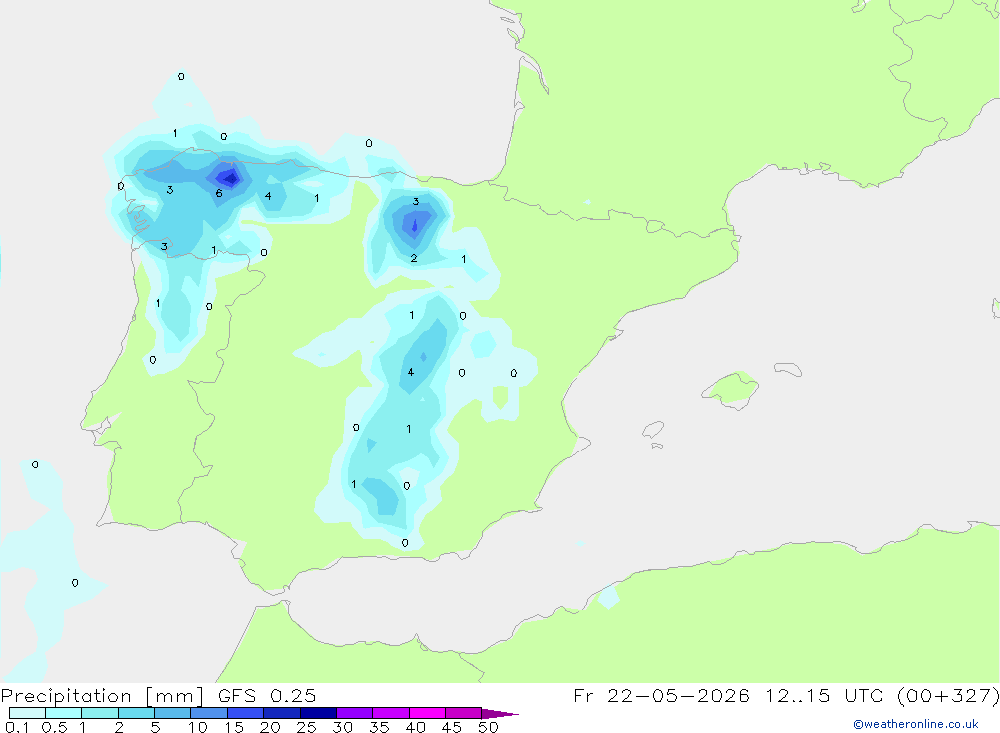Click the island of Mallorca on the map
This screenshot has height=733, width=1000.
pyautogui.click(x=730, y=389)
